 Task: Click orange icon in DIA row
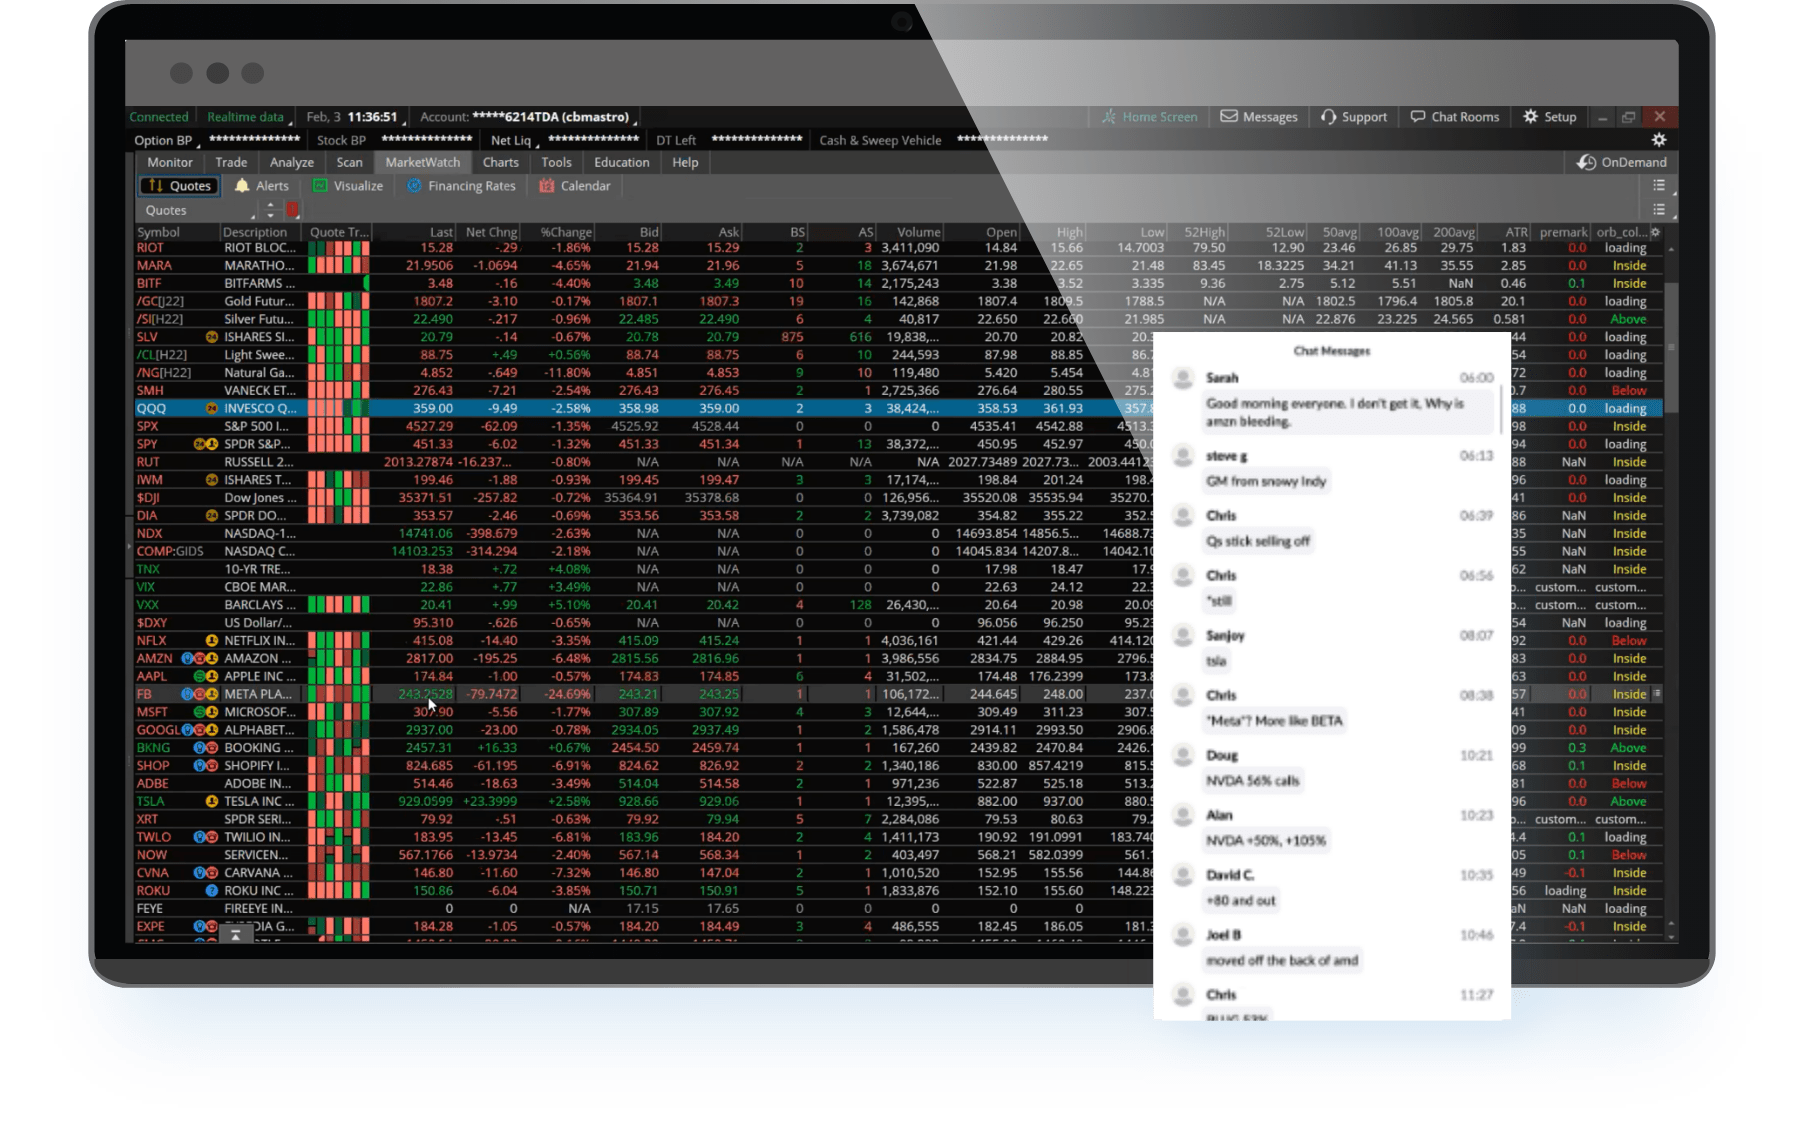(x=212, y=516)
